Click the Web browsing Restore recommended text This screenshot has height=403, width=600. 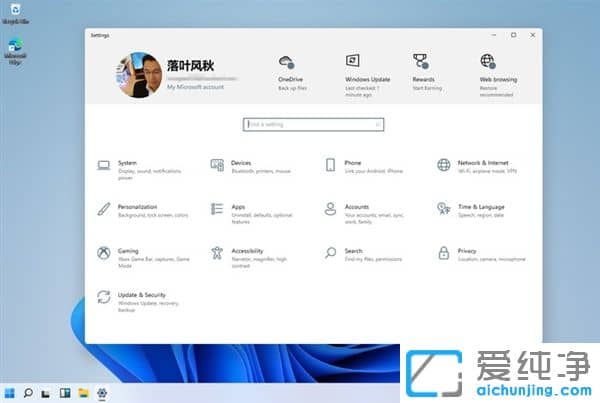[x=496, y=91]
